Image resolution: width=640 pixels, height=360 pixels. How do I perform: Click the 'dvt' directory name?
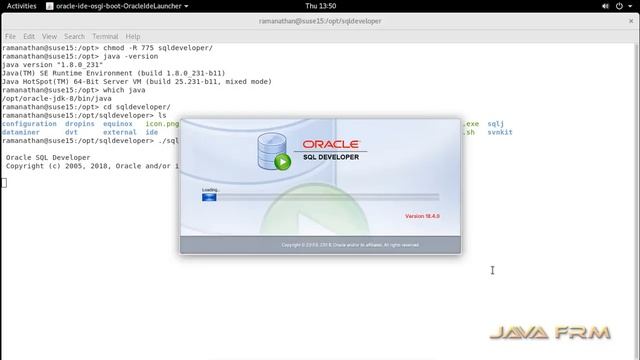coord(71,132)
